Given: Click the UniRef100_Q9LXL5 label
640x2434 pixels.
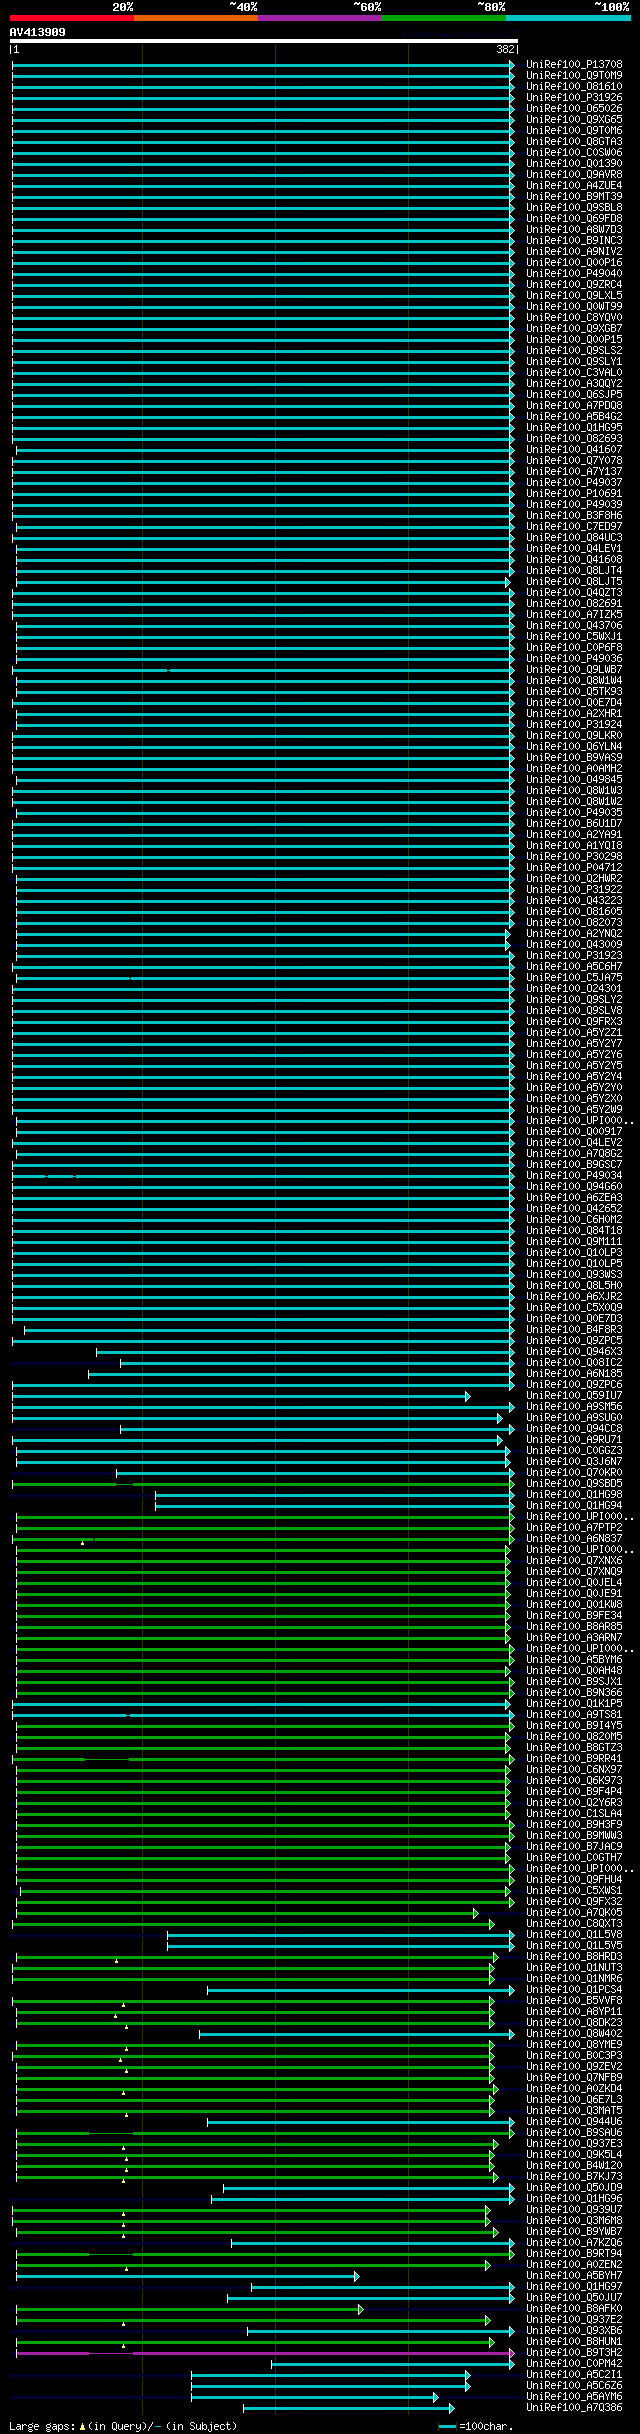Looking at the screenshot, I should 574,296.
